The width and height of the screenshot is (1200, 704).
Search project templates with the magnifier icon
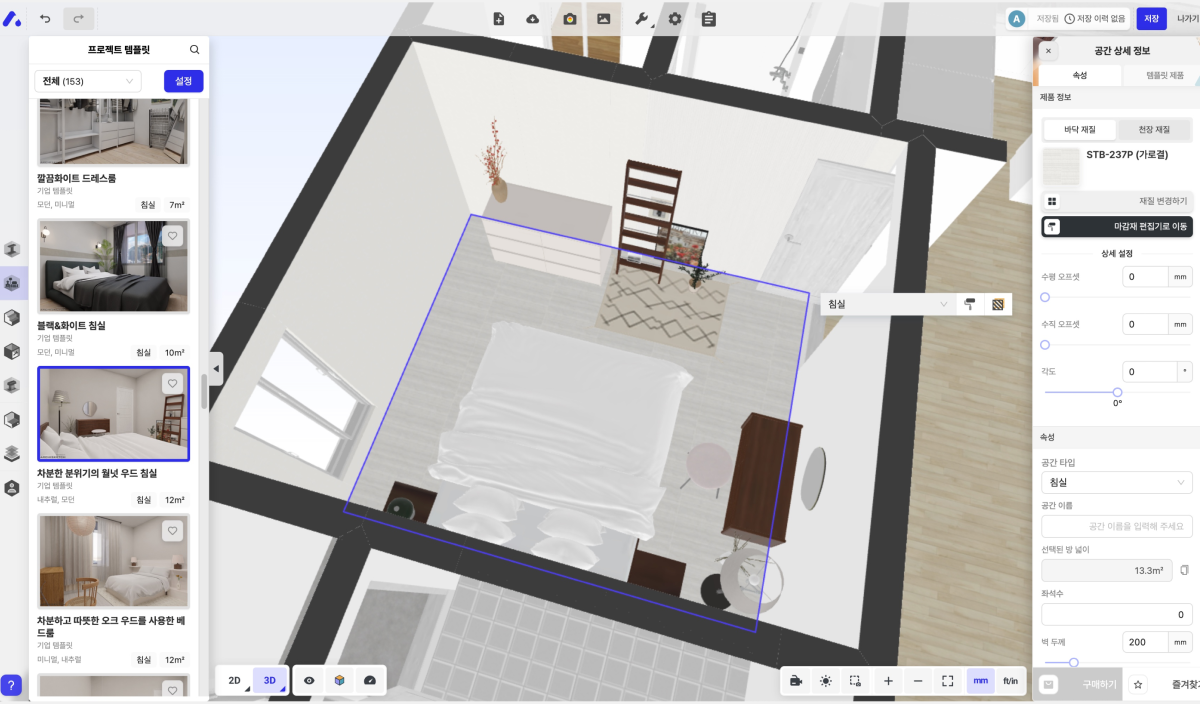pos(194,49)
